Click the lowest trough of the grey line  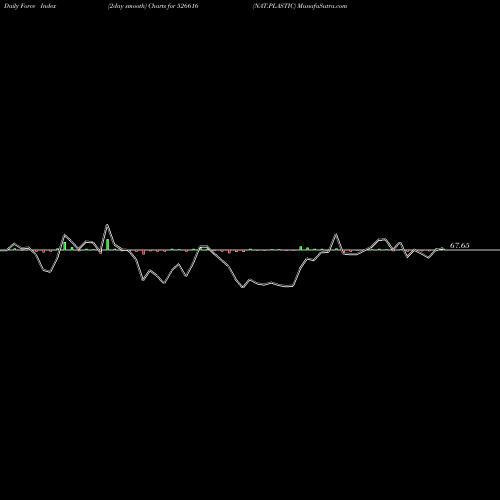243,287
